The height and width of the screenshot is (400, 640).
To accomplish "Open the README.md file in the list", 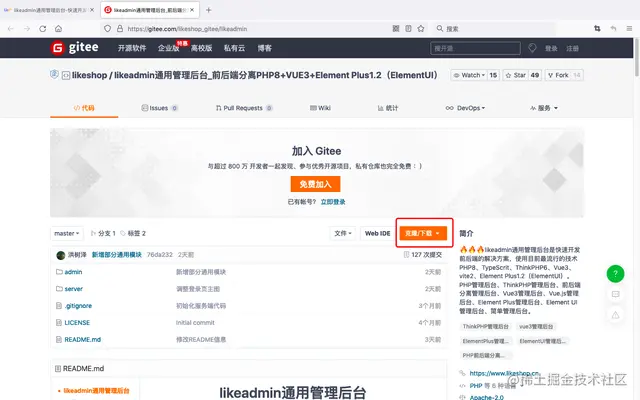I will click(83, 340).
